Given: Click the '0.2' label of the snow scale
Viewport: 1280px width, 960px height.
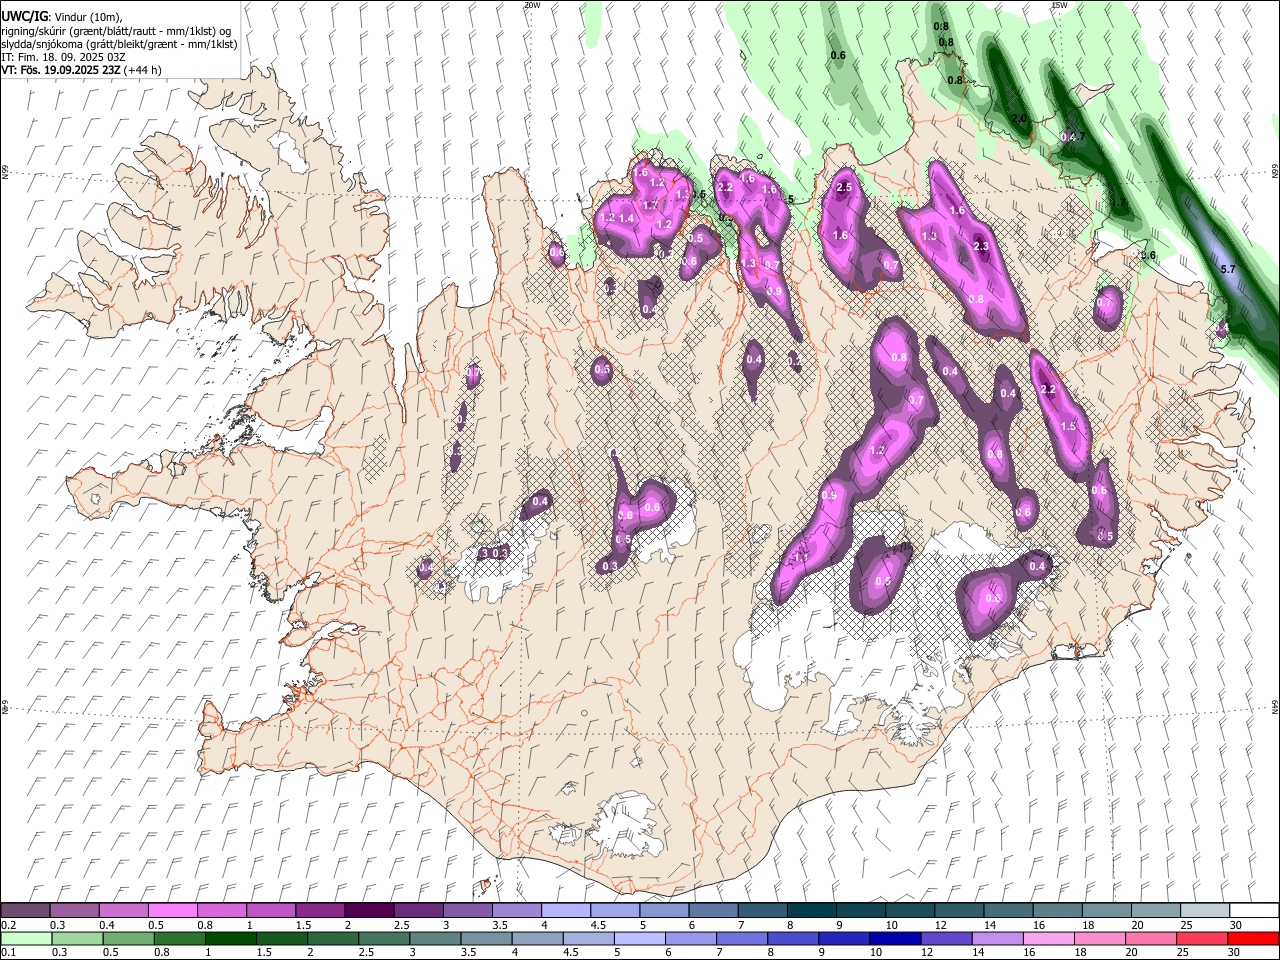Looking at the screenshot, I should tap(8, 925).
